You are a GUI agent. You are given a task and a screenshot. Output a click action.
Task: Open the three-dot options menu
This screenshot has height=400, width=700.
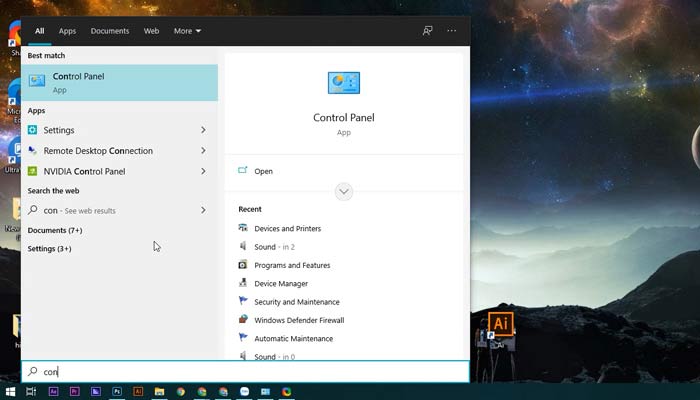pos(452,31)
